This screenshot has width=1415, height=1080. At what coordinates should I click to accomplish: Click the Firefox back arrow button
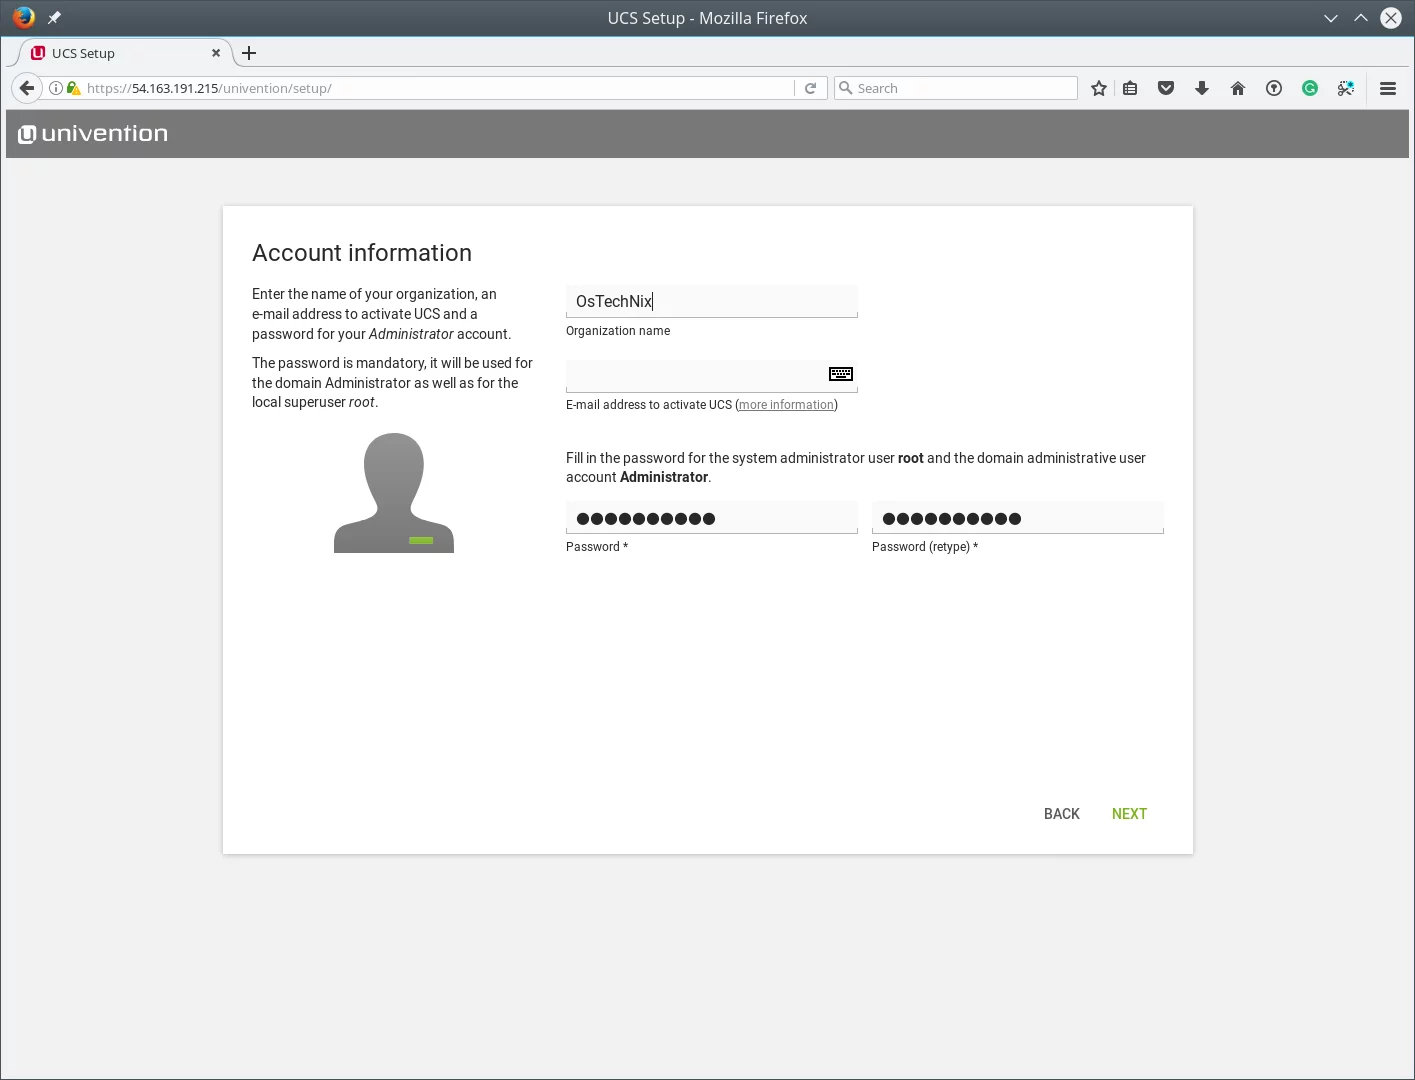[27, 88]
